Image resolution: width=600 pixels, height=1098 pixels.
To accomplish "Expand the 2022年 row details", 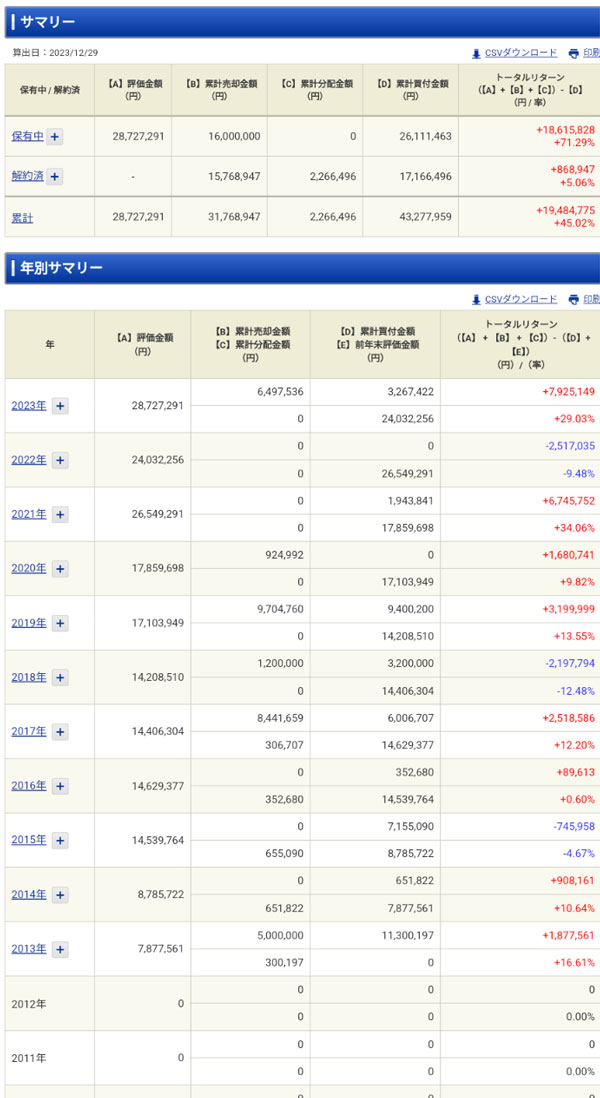I will click(x=60, y=460).
